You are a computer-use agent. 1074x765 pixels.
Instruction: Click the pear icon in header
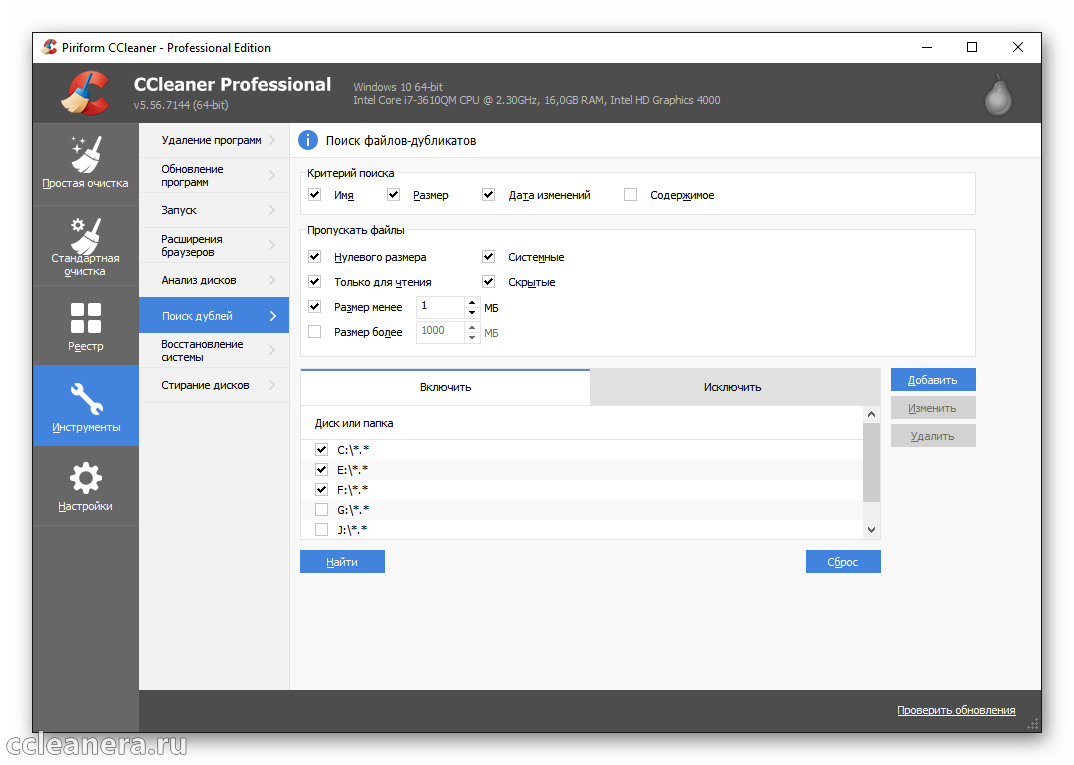[998, 93]
